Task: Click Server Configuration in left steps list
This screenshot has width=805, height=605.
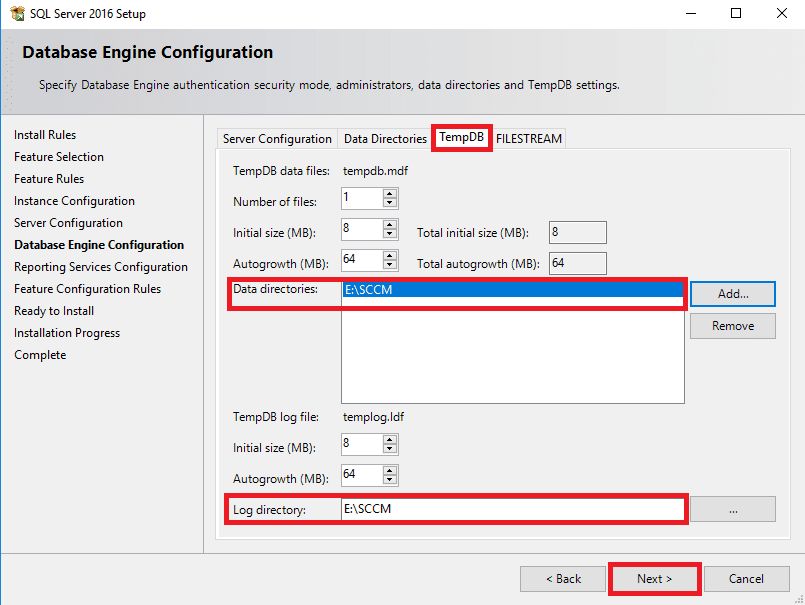Action: 68,223
